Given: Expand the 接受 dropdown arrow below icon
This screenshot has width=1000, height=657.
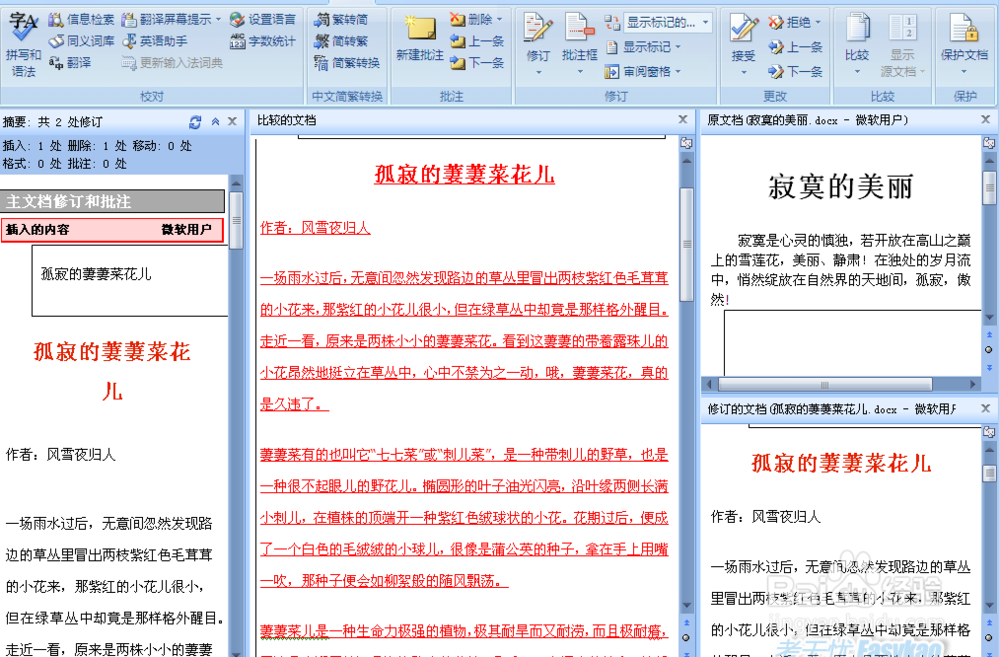Looking at the screenshot, I should click(x=744, y=72).
